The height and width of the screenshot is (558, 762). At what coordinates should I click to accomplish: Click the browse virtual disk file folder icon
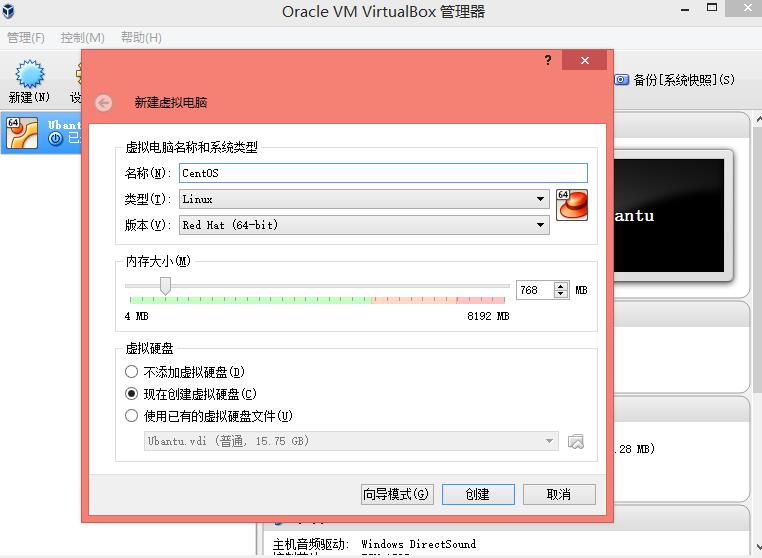(576, 441)
